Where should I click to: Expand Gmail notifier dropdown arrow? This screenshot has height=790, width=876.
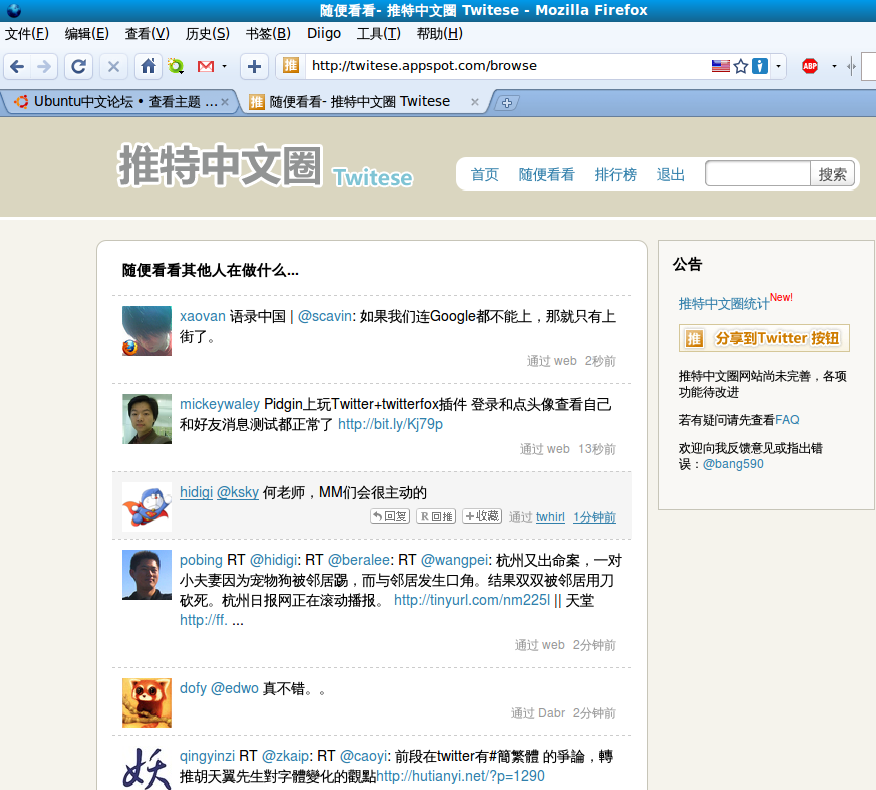(225, 66)
